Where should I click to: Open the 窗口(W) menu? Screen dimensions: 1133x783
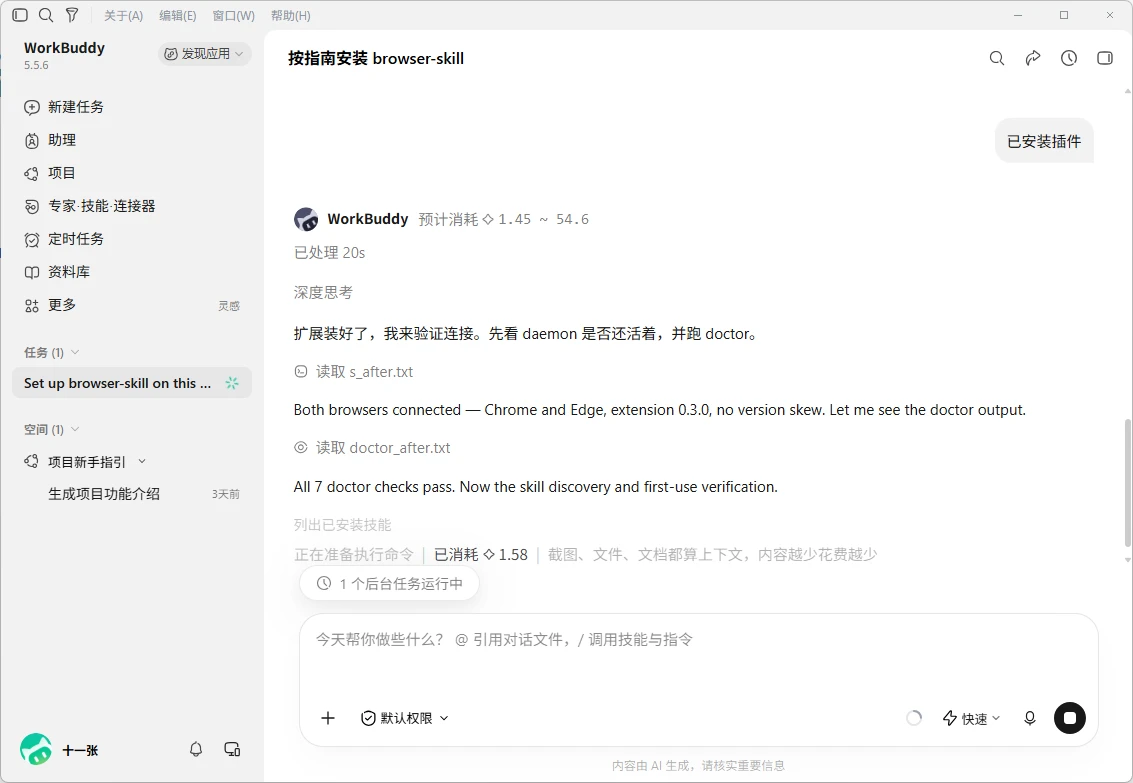pos(233,15)
